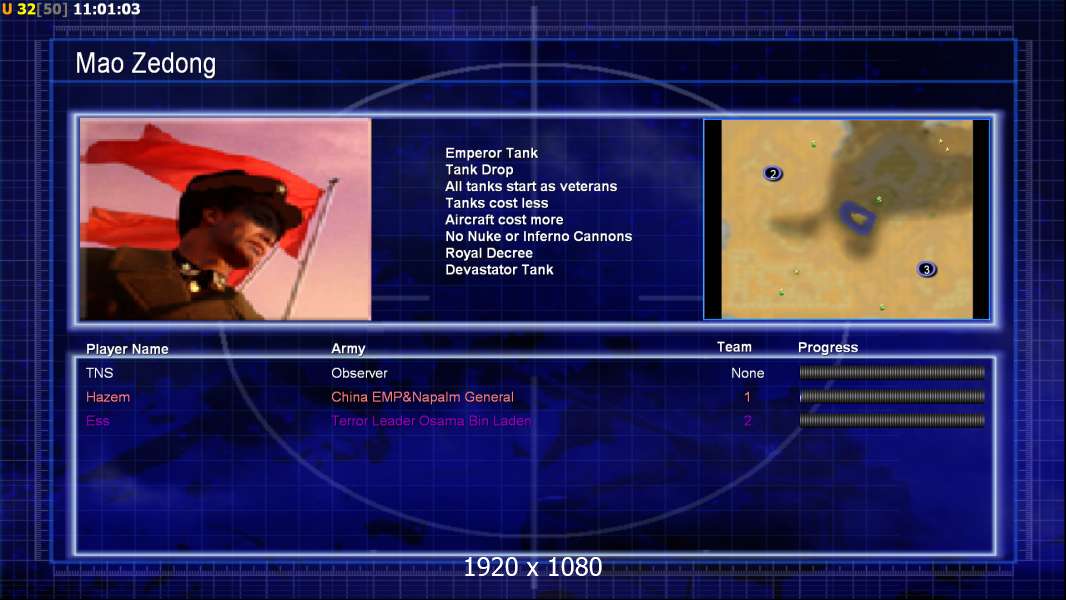1066x600 pixels.
Task: Click the Team column header
Action: [x=734, y=347]
